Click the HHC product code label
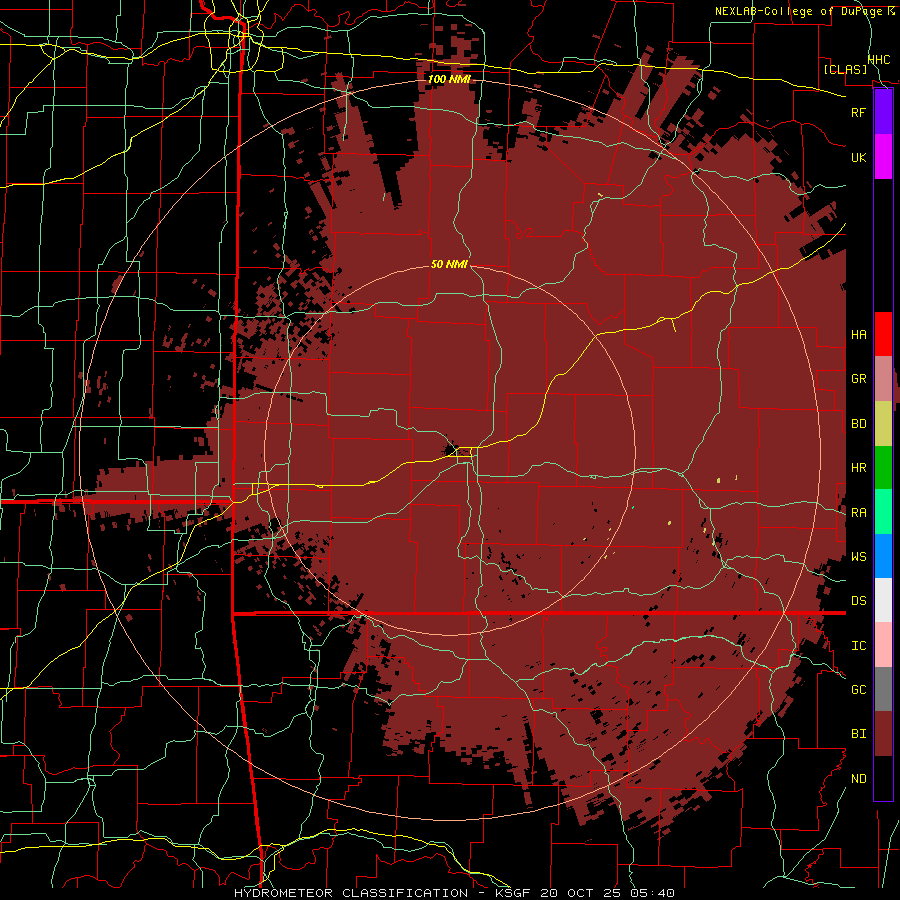The height and width of the screenshot is (900, 900). pos(879,60)
